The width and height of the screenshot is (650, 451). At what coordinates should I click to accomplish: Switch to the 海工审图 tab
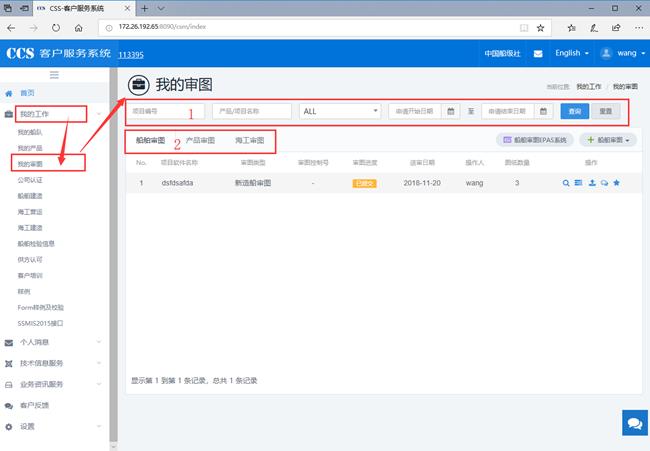click(250, 141)
